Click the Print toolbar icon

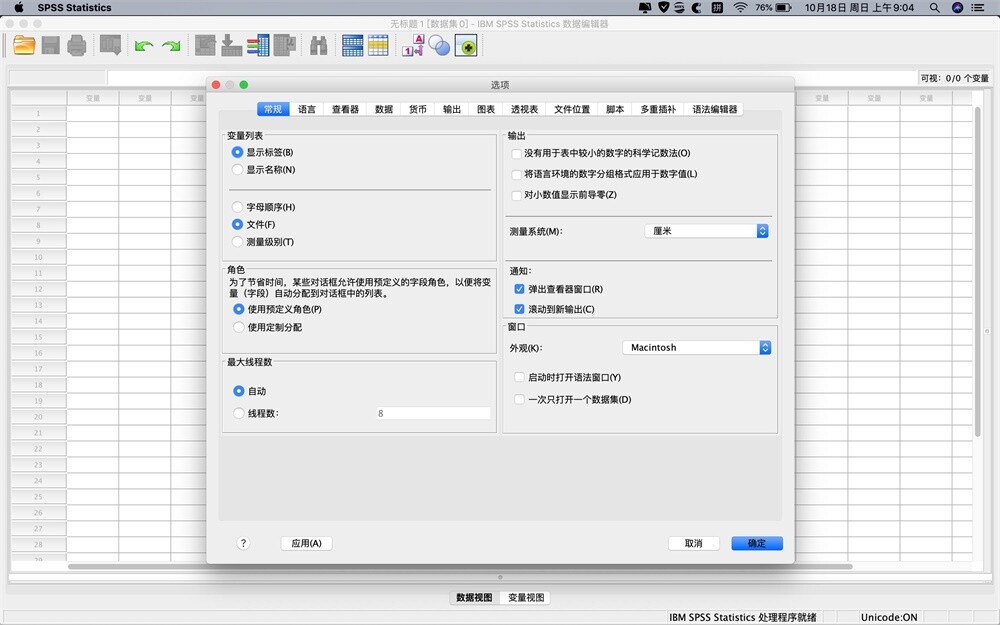[x=77, y=45]
